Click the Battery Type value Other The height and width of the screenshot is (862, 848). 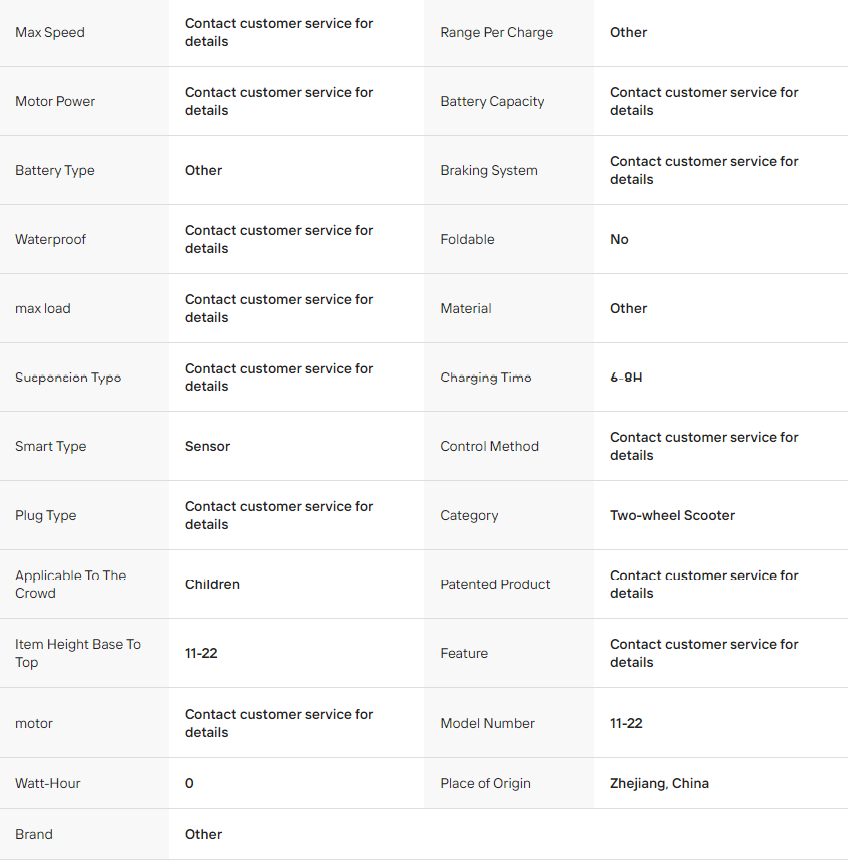[x=203, y=170]
